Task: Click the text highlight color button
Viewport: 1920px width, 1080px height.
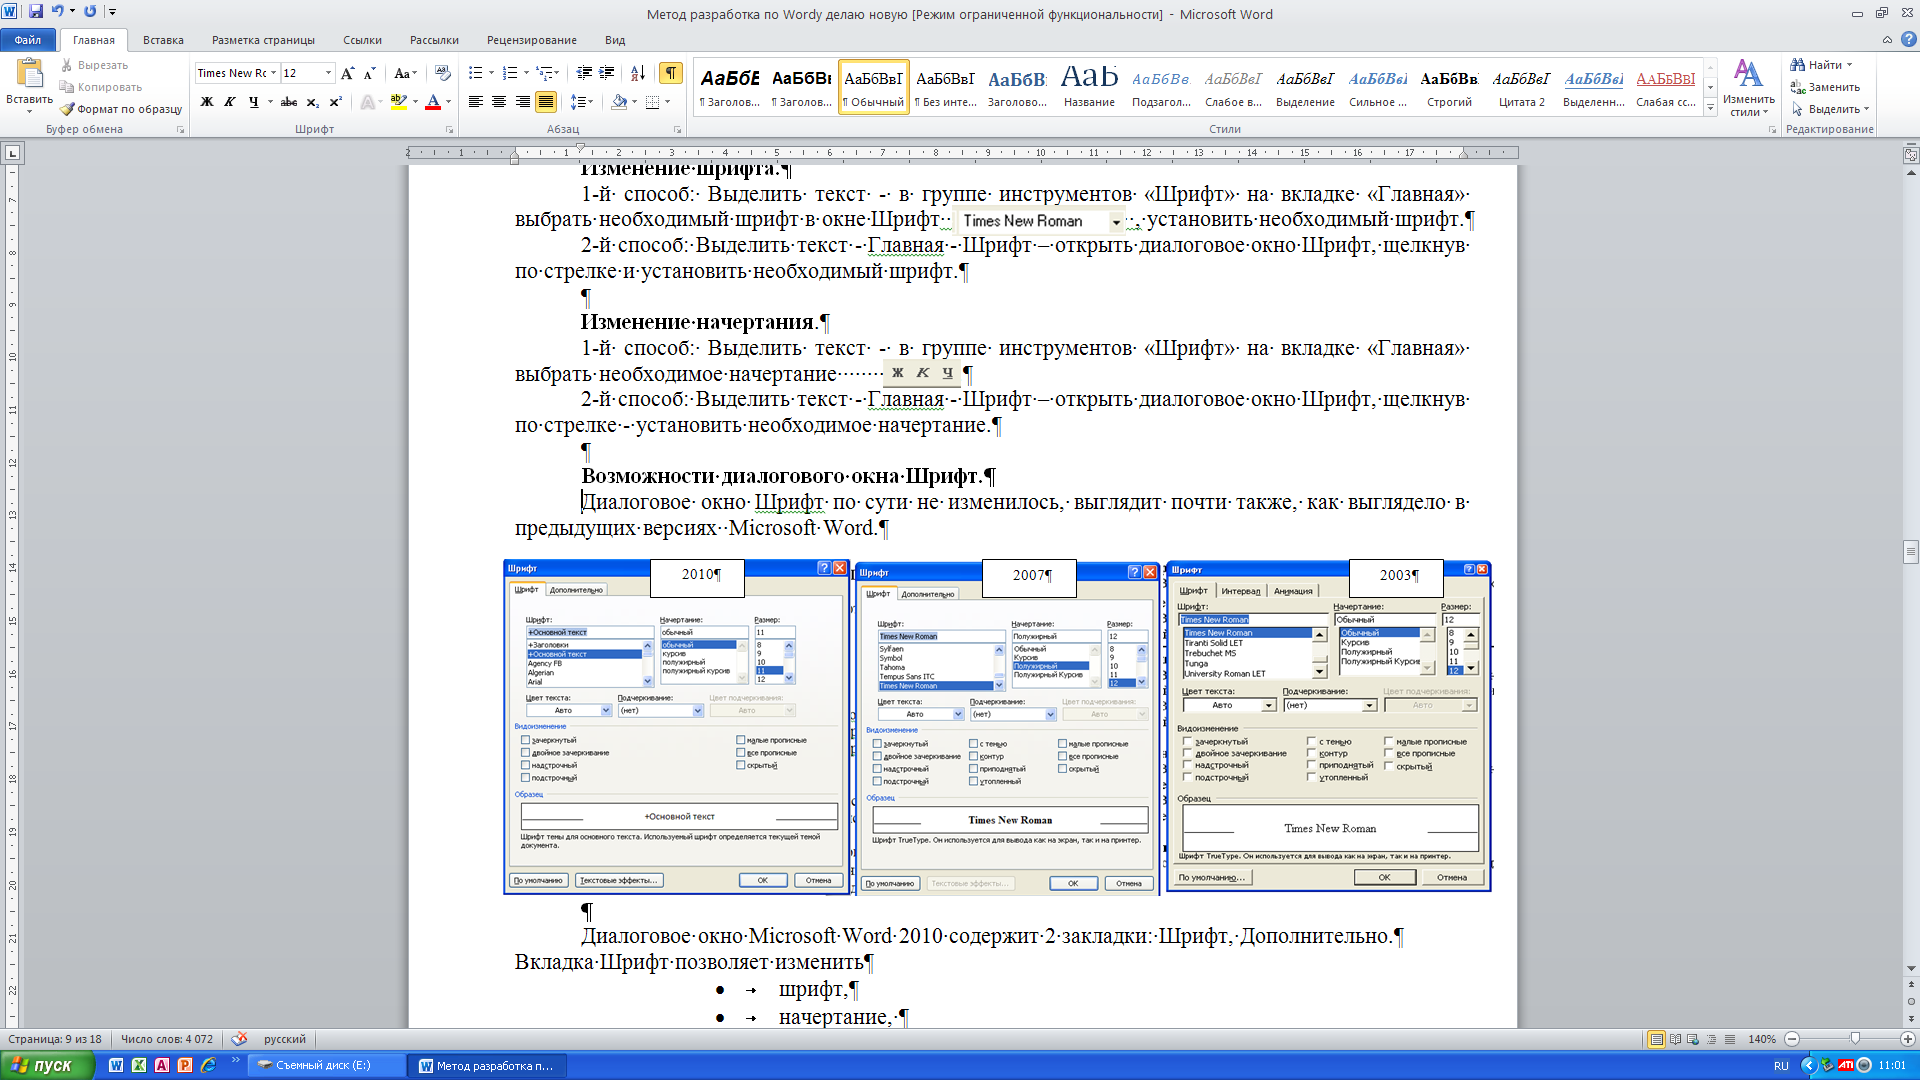Action: coord(398,102)
